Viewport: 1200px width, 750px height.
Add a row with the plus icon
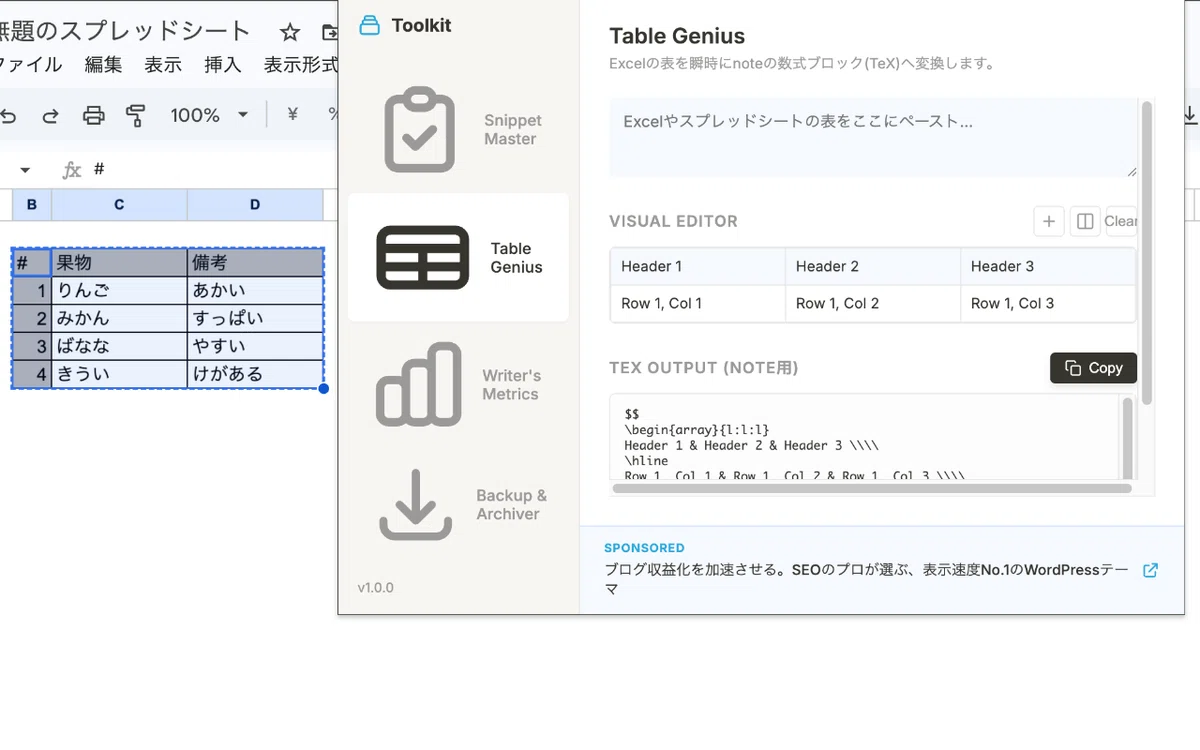click(x=1048, y=222)
